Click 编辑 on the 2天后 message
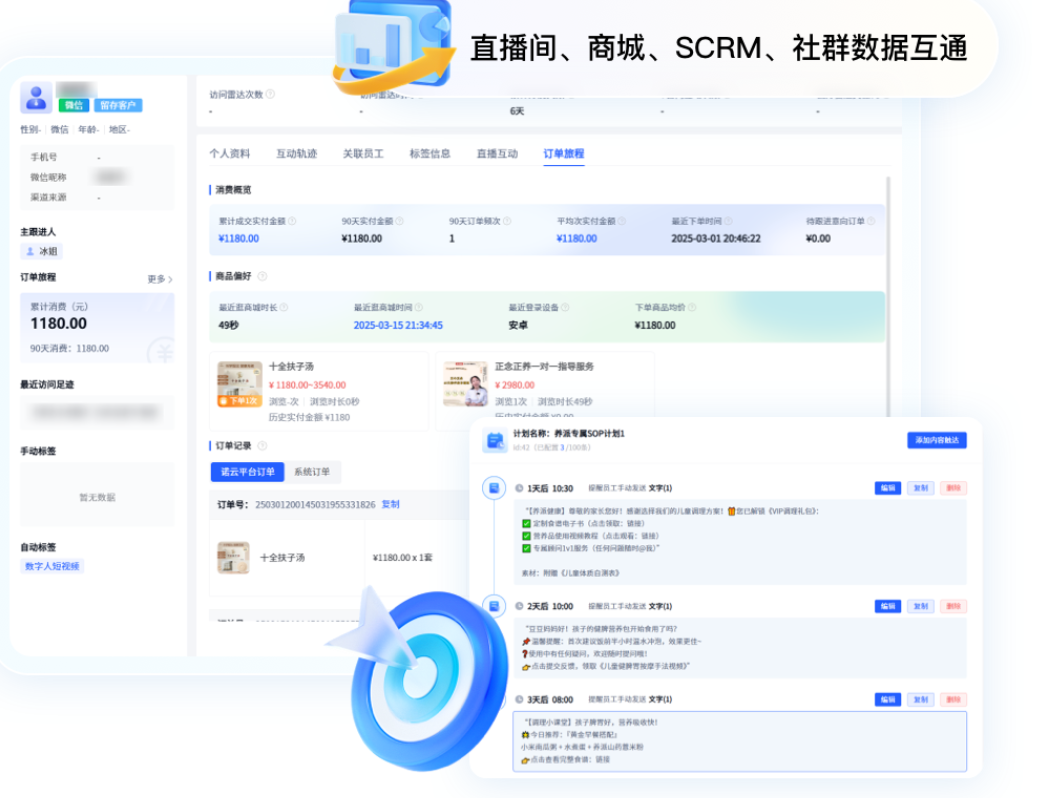The height and width of the screenshot is (798, 1044). click(x=888, y=605)
